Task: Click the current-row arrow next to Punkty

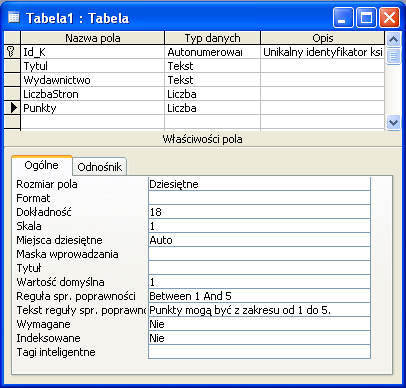Action: pyautogui.click(x=14, y=108)
